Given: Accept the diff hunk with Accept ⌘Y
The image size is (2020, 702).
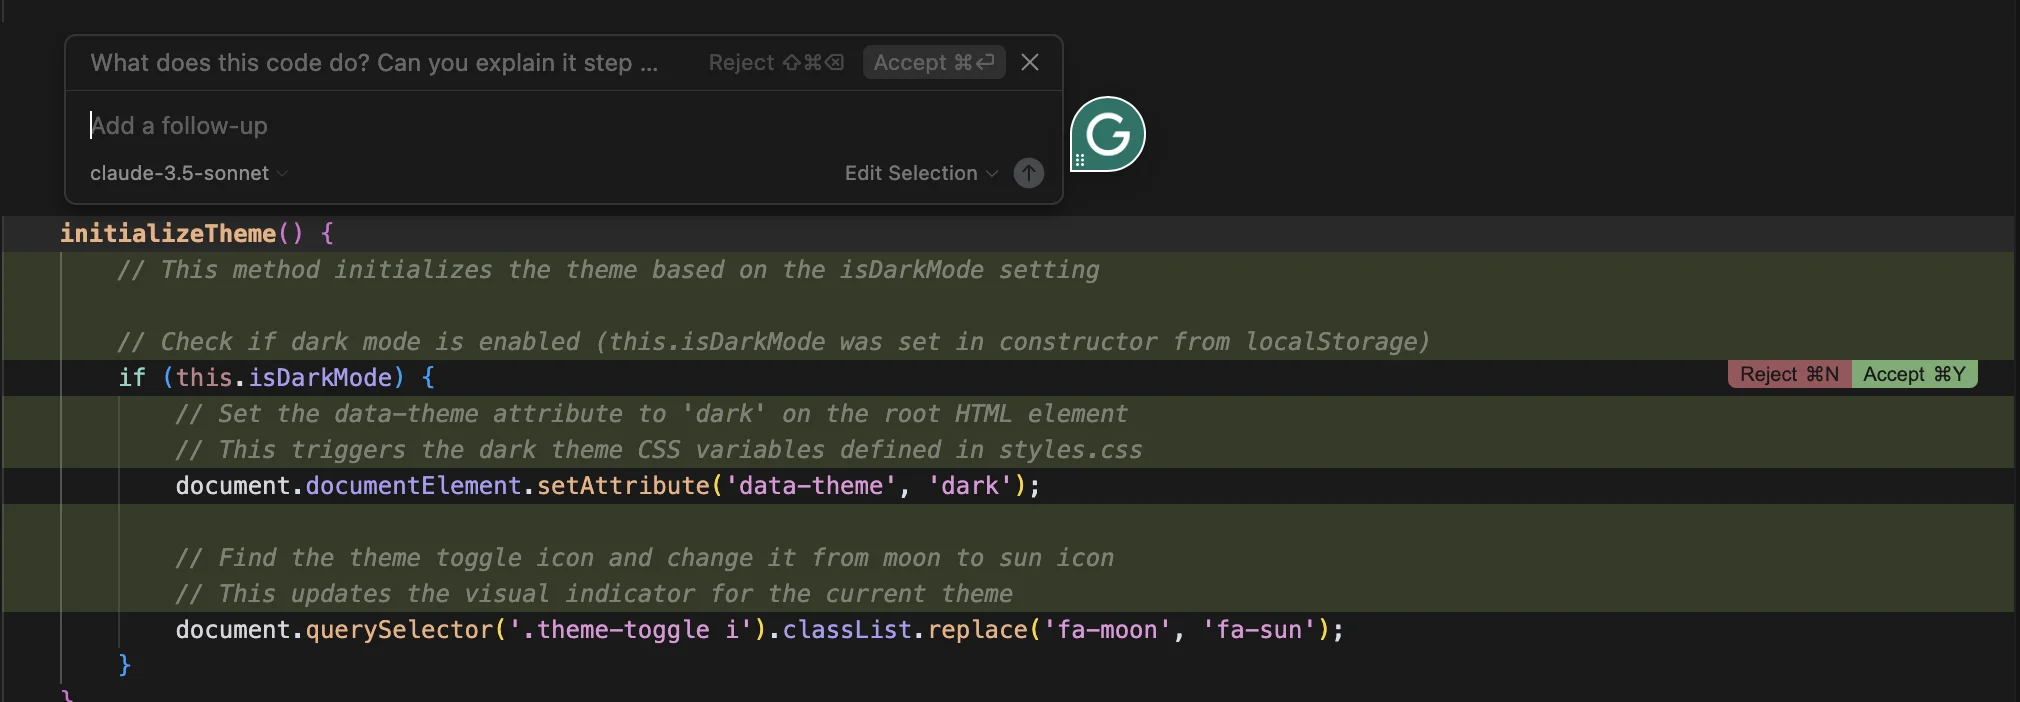Looking at the screenshot, I should [x=1914, y=374].
